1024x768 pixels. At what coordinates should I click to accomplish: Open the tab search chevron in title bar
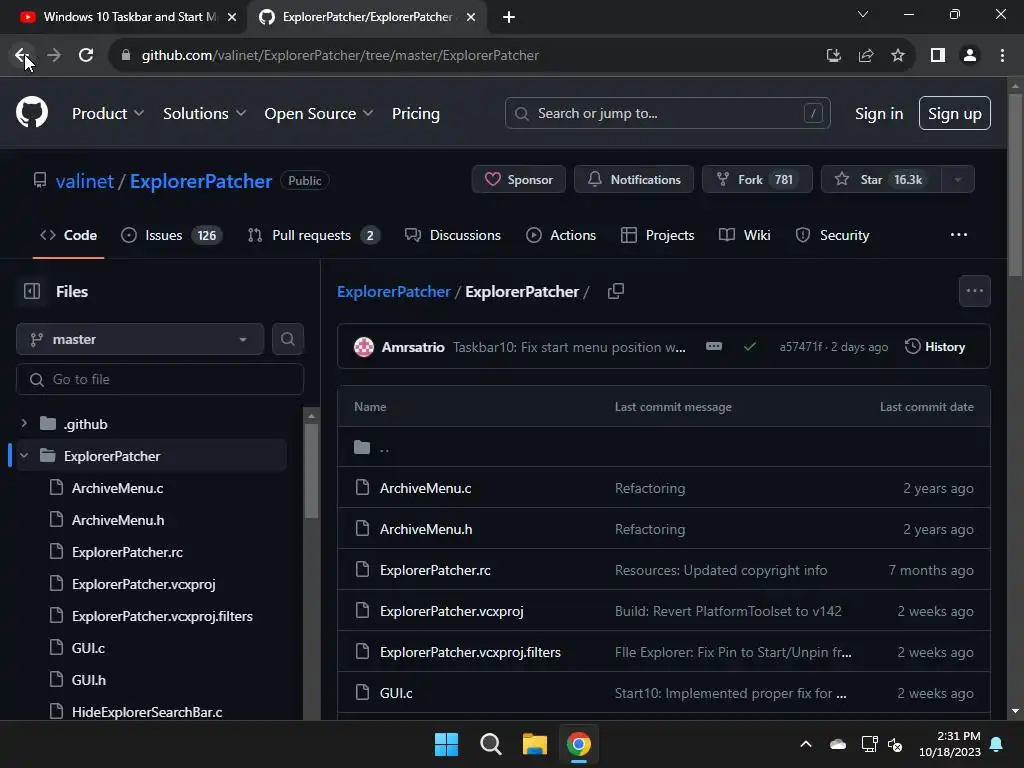tap(863, 14)
